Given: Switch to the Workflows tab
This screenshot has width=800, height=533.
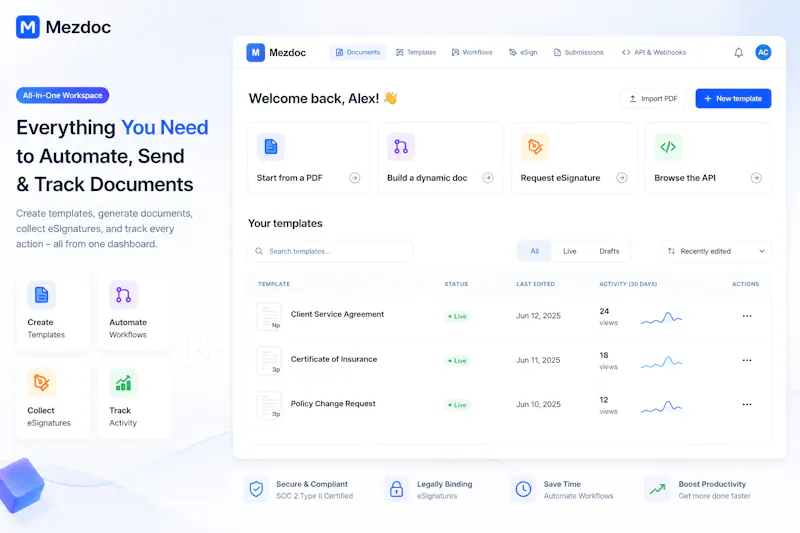Looking at the screenshot, I should tap(472, 53).
